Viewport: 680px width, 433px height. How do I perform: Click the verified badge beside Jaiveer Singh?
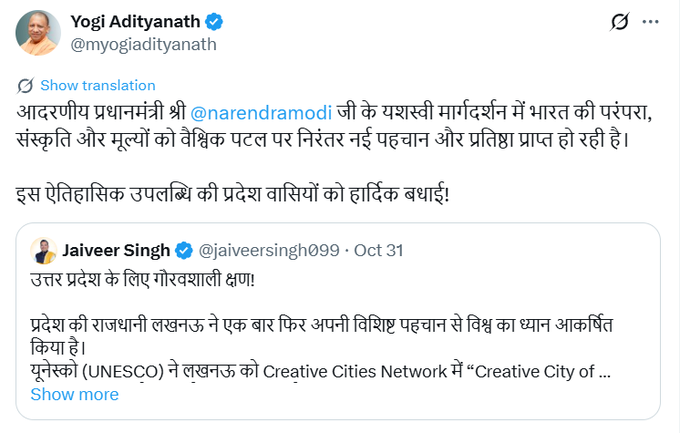point(184,250)
